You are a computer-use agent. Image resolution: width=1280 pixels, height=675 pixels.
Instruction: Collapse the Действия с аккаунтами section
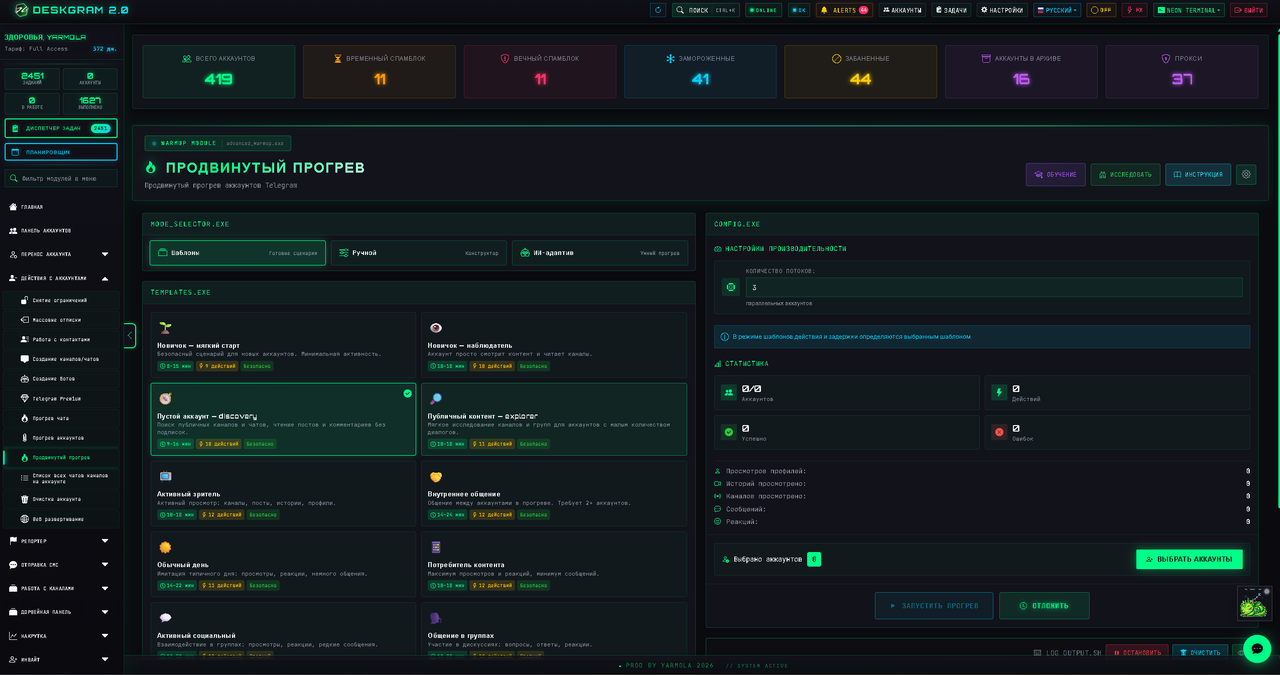[60, 278]
